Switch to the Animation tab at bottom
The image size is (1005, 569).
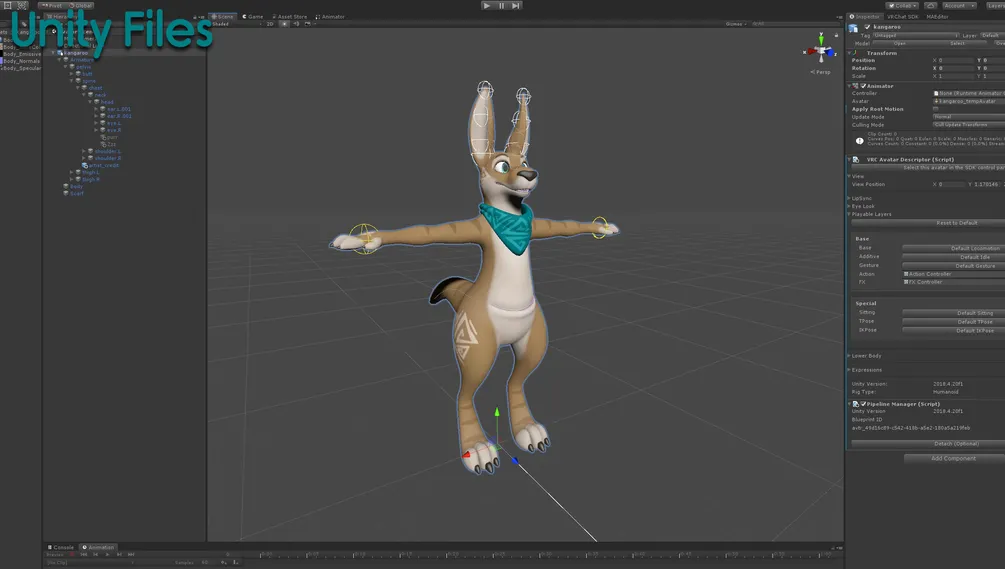point(98,547)
